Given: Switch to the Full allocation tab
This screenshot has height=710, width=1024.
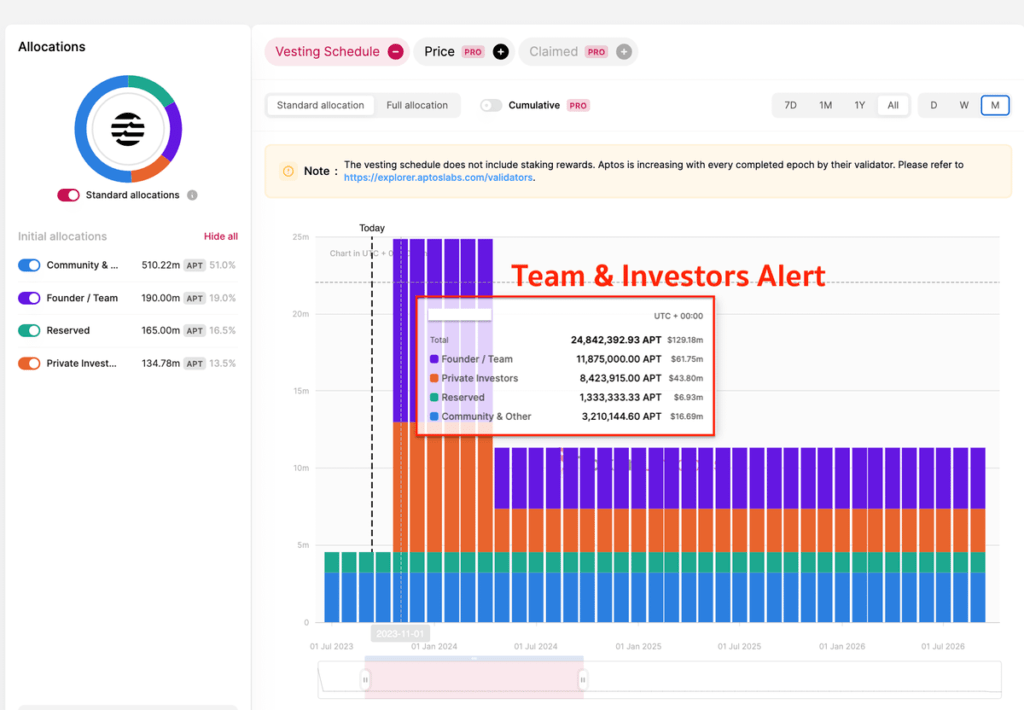Looking at the screenshot, I should pyautogui.click(x=417, y=105).
